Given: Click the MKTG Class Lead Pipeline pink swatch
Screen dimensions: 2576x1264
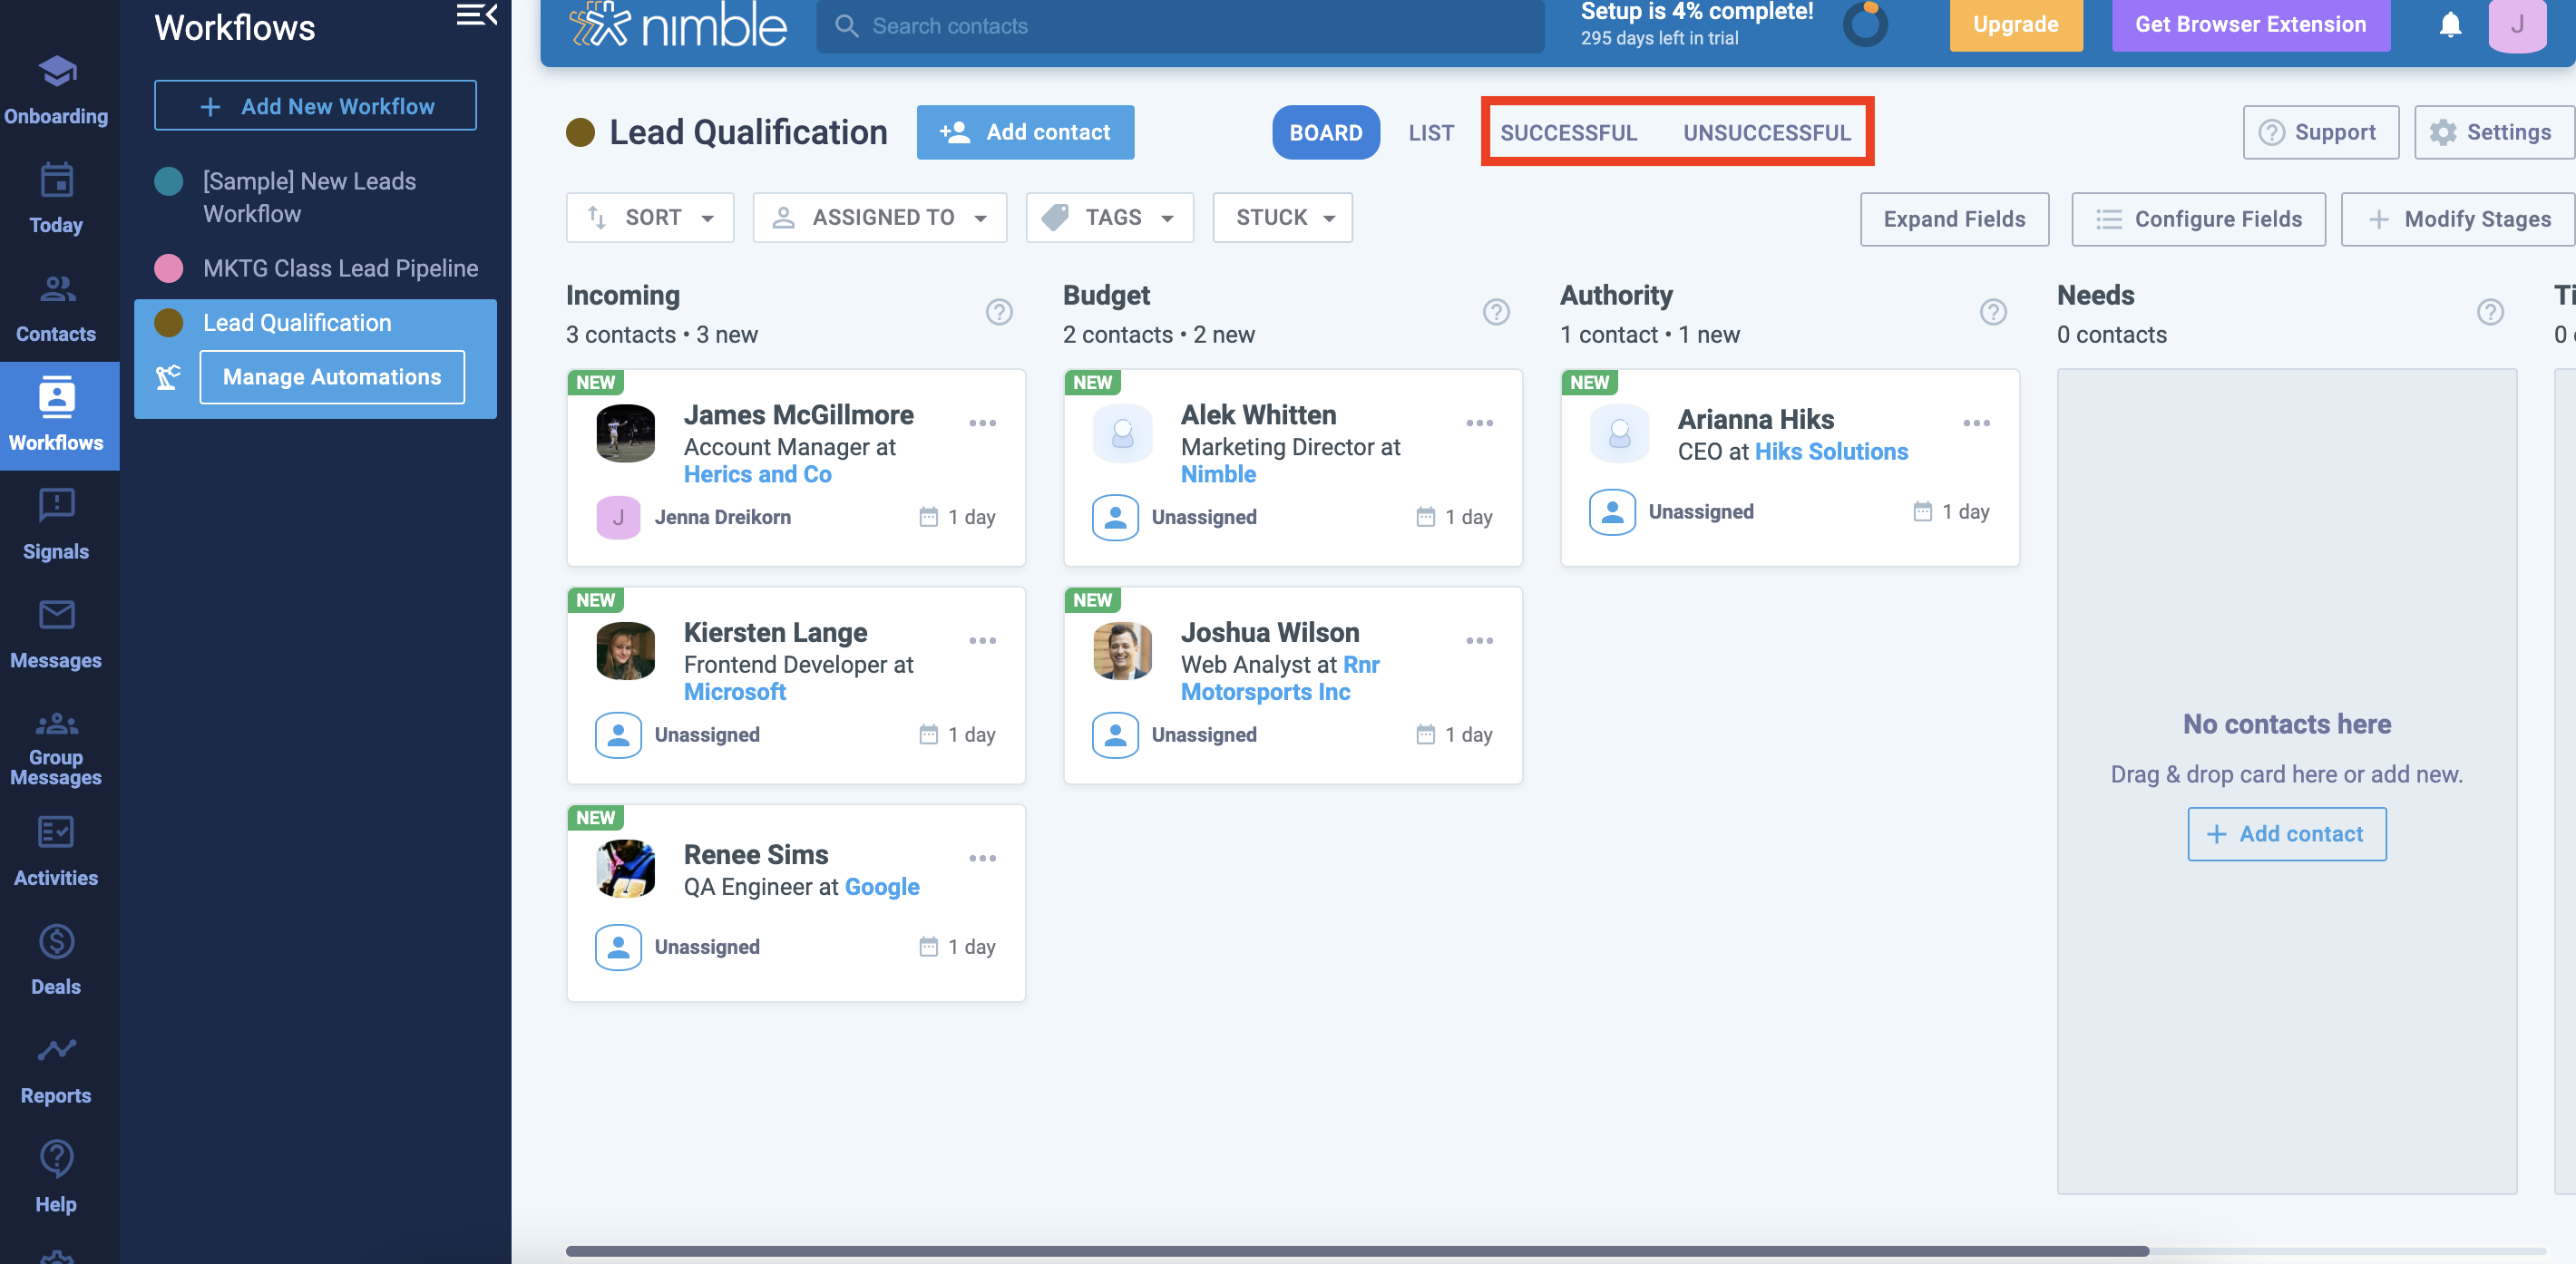Looking at the screenshot, I should (168, 268).
